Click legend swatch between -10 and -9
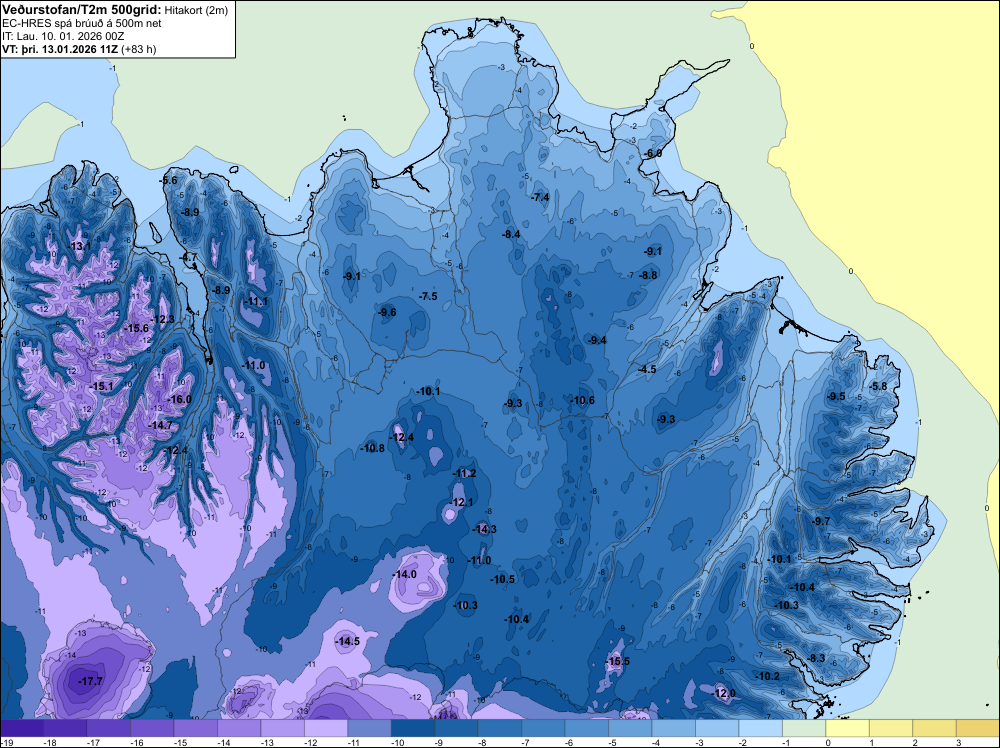This screenshot has width=1000, height=748. click(x=413, y=728)
